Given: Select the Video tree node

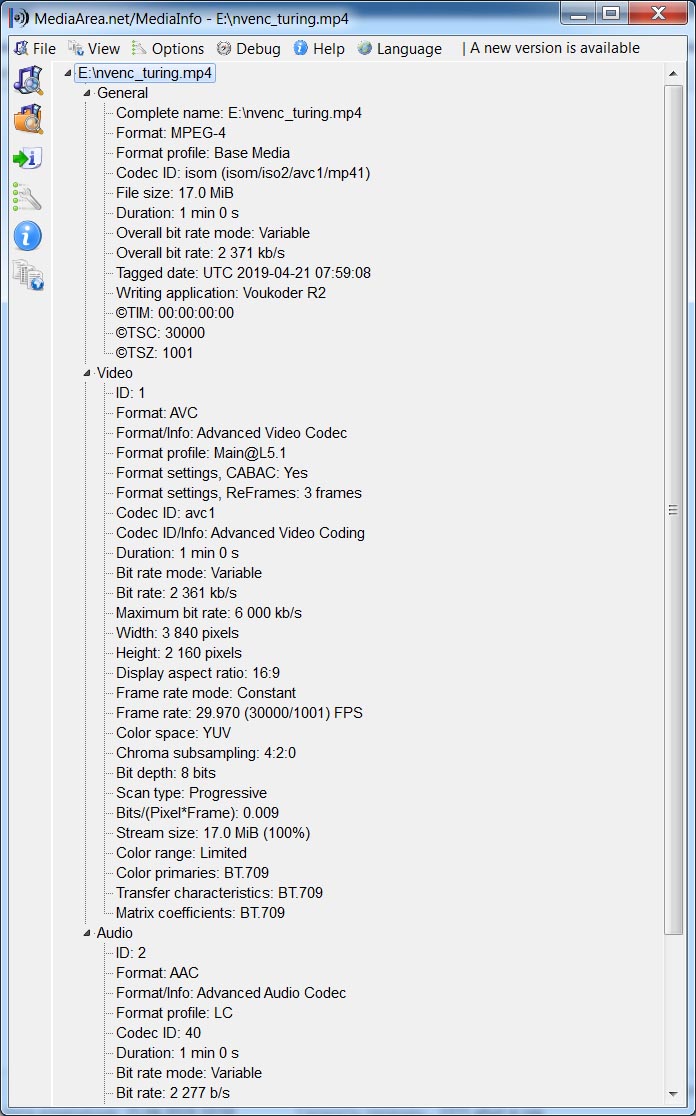Looking at the screenshot, I should pyautogui.click(x=115, y=373).
